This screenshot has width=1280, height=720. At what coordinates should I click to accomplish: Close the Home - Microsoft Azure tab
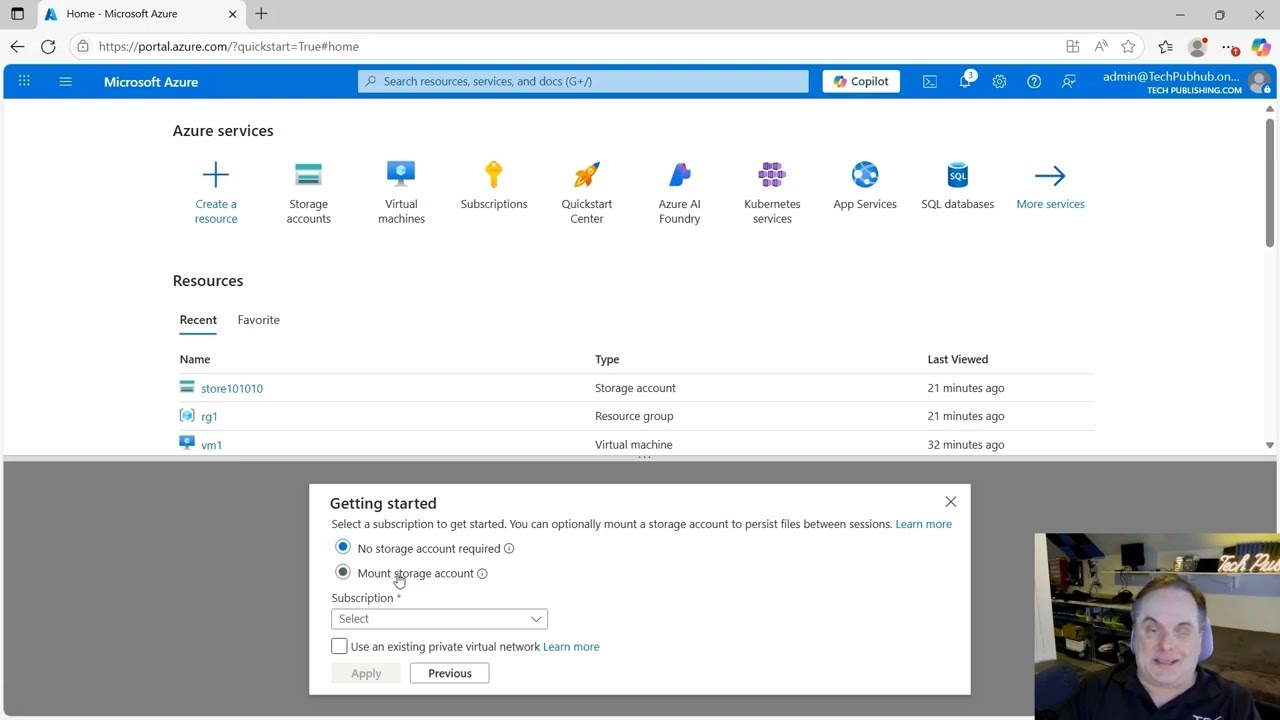233,14
